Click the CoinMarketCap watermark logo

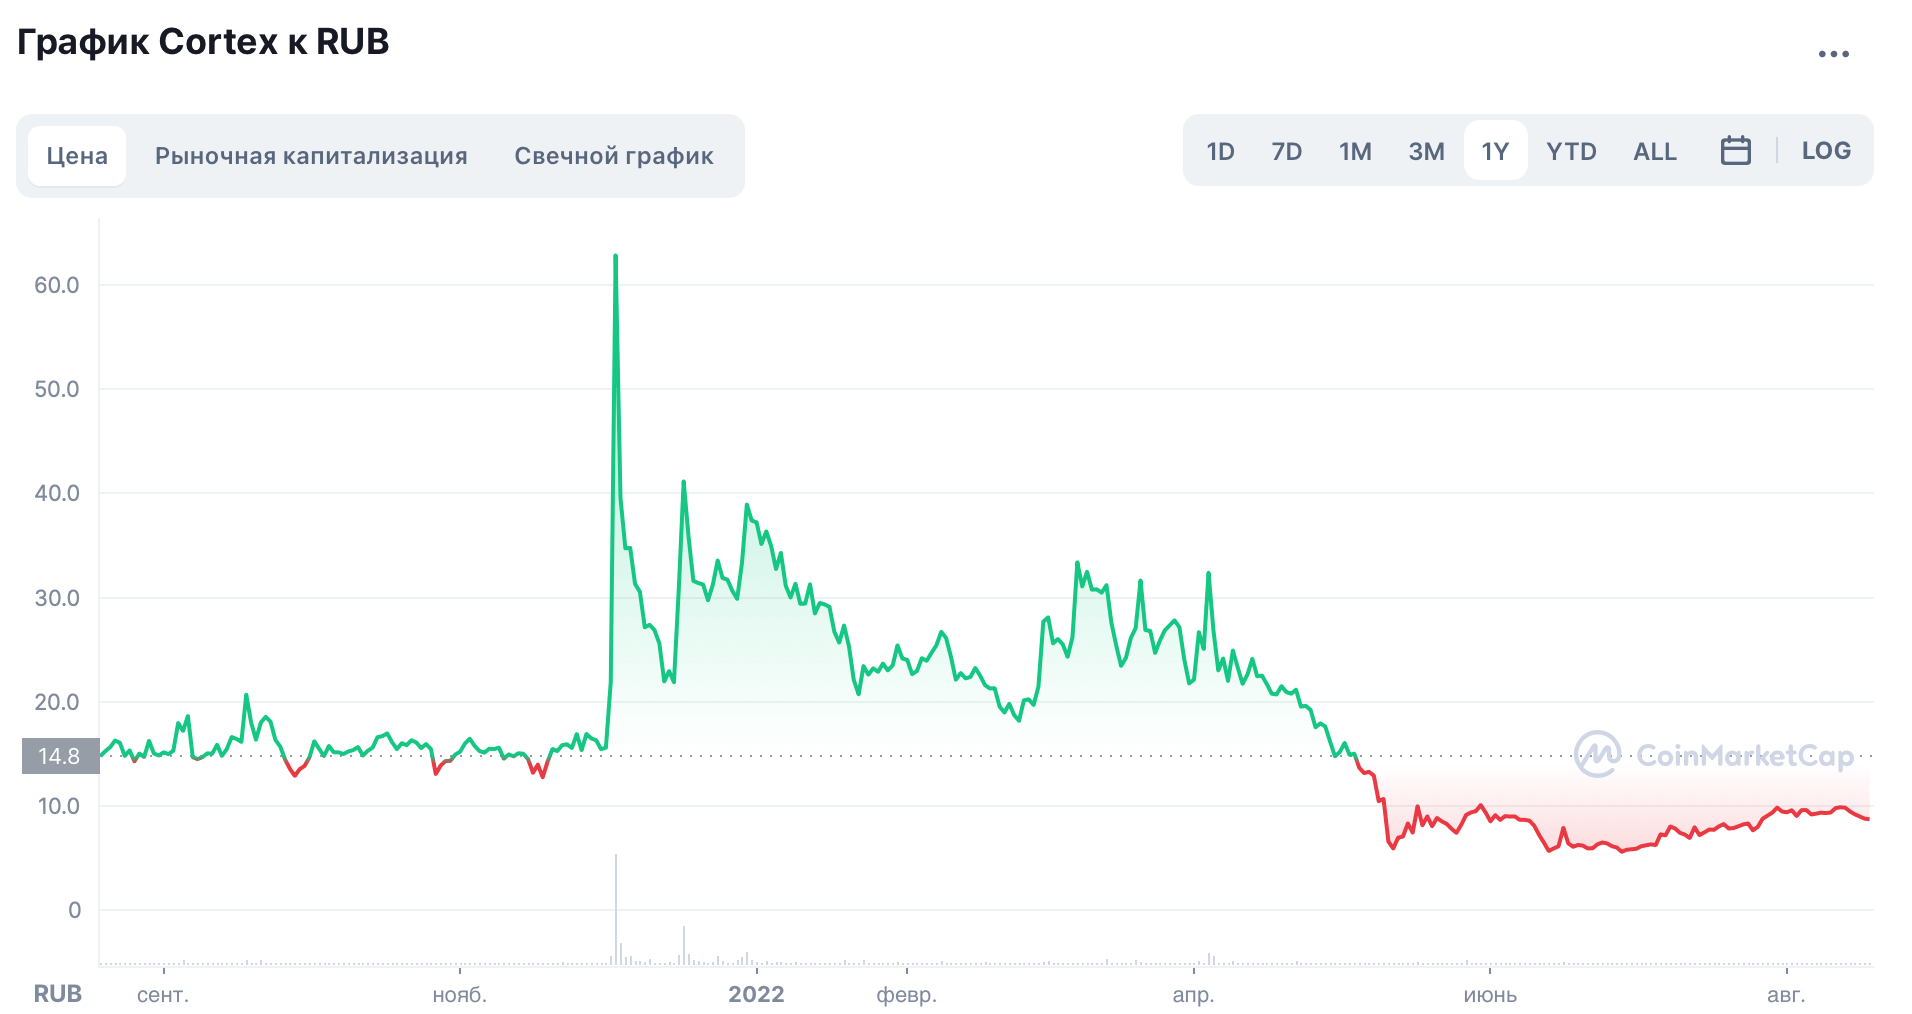(x=1714, y=755)
